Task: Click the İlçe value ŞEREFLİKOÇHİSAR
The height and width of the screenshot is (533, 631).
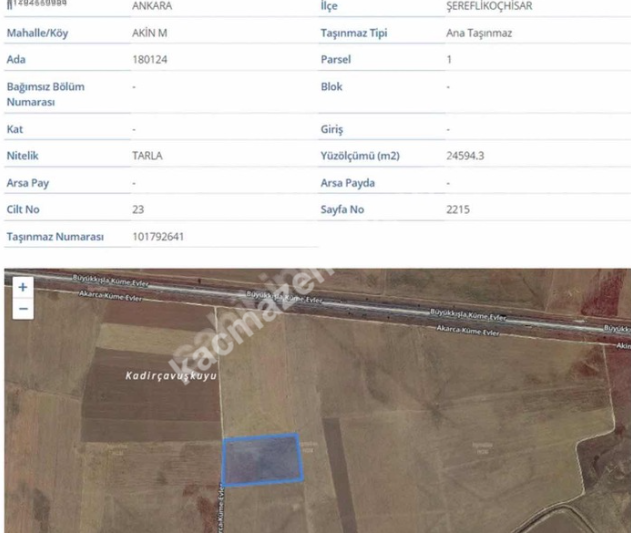Action: pos(489,6)
